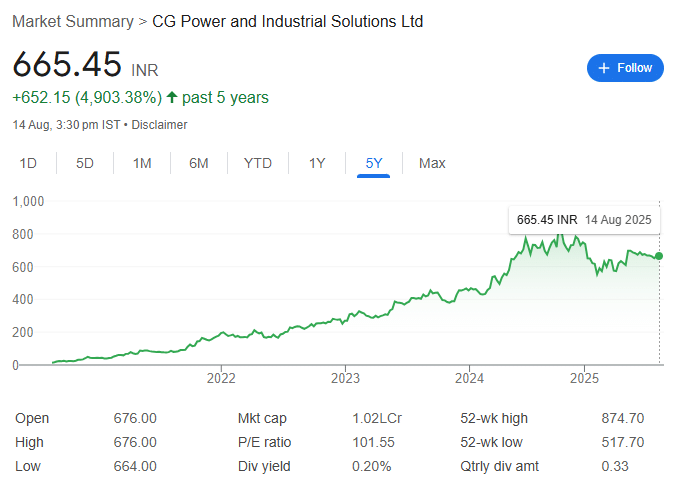694x494 pixels.
Task: Click the CG Power and Industrial Solutions Ltd title
Action: click(x=288, y=22)
